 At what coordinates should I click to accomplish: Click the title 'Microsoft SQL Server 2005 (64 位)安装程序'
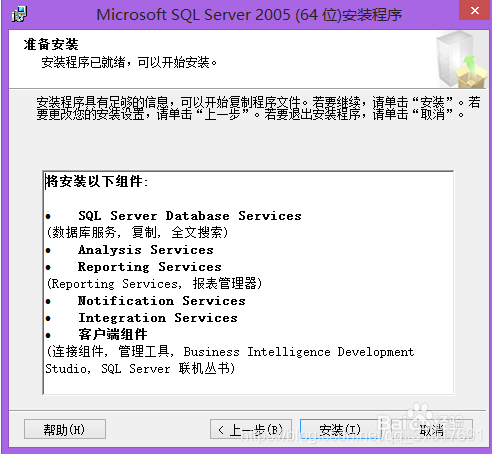tap(249, 15)
